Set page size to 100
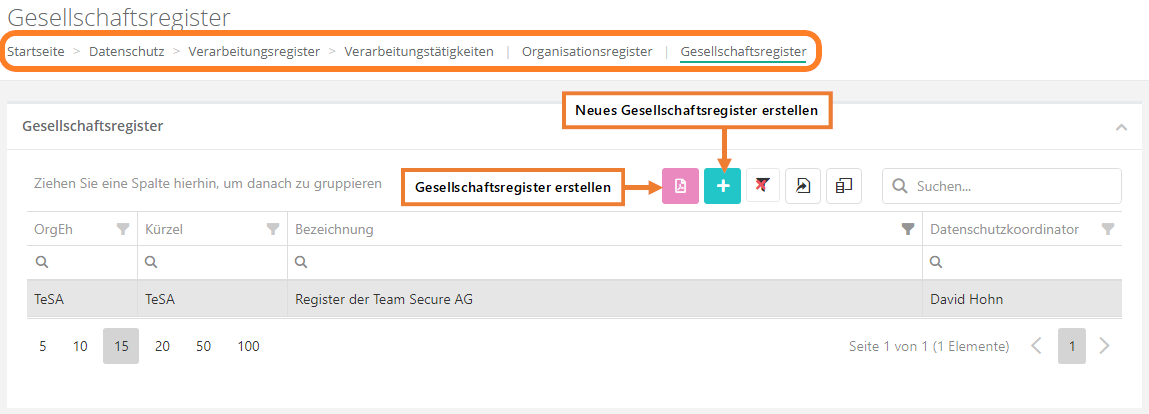This screenshot has height=414, width=1149. pyautogui.click(x=248, y=346)
